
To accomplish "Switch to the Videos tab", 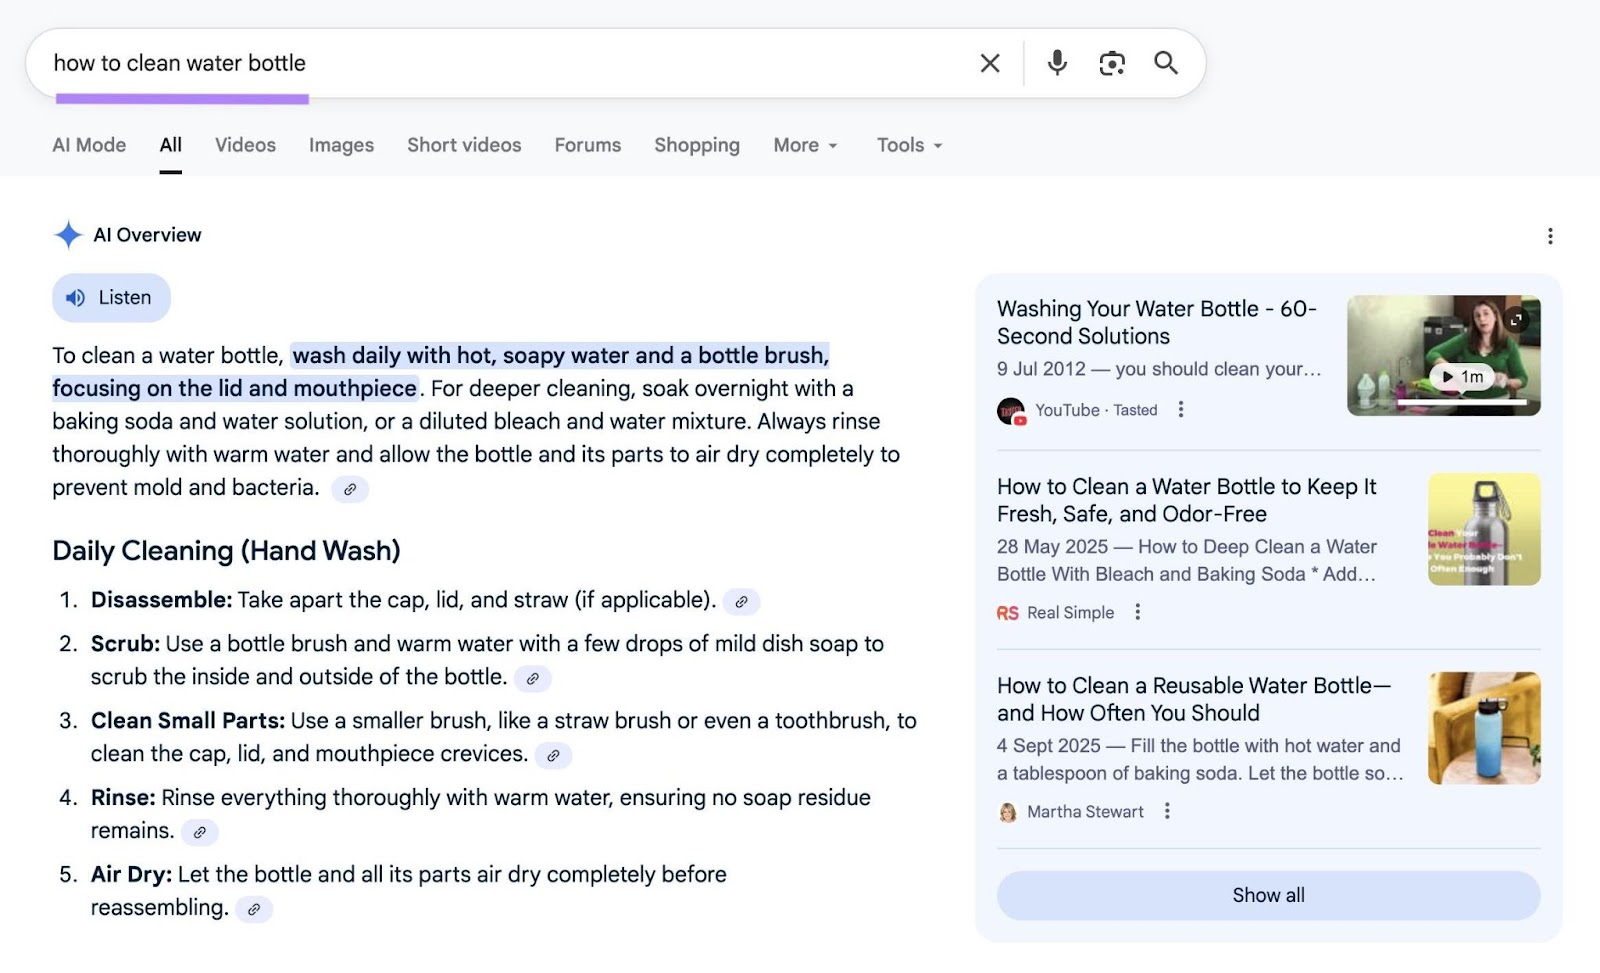I will pos(244,145).
